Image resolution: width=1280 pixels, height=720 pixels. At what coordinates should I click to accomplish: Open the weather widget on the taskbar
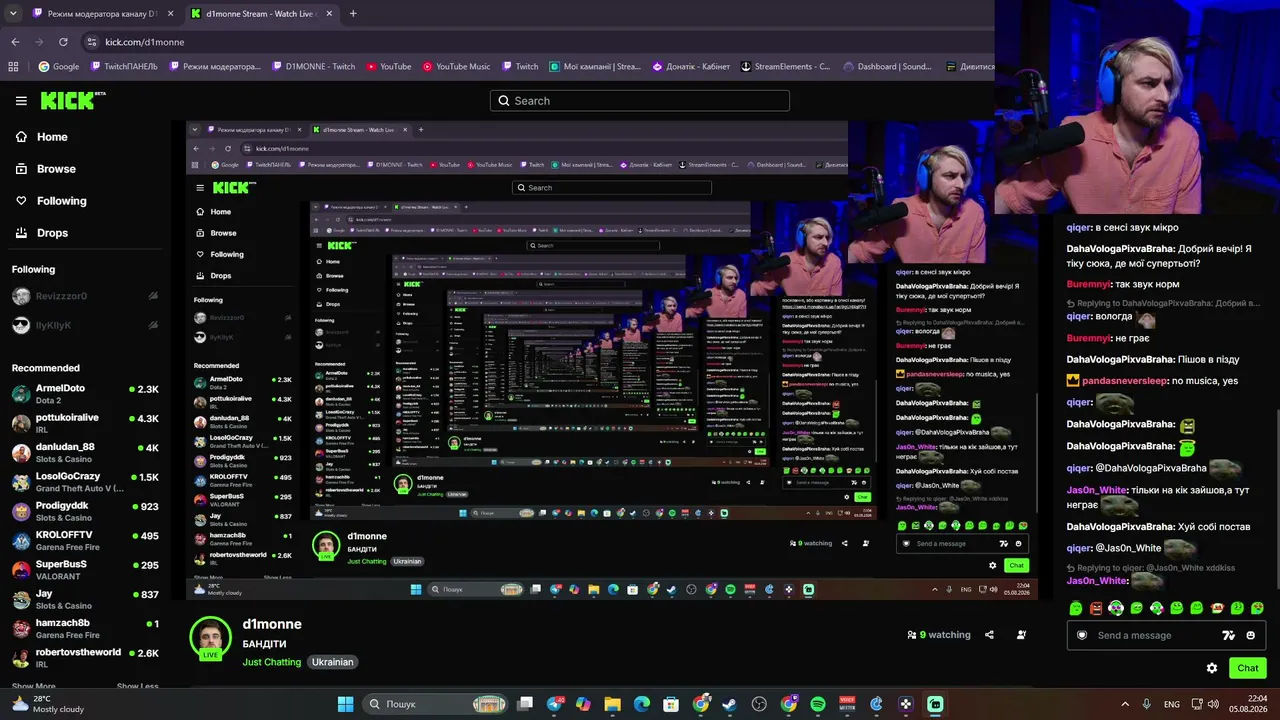50,704
